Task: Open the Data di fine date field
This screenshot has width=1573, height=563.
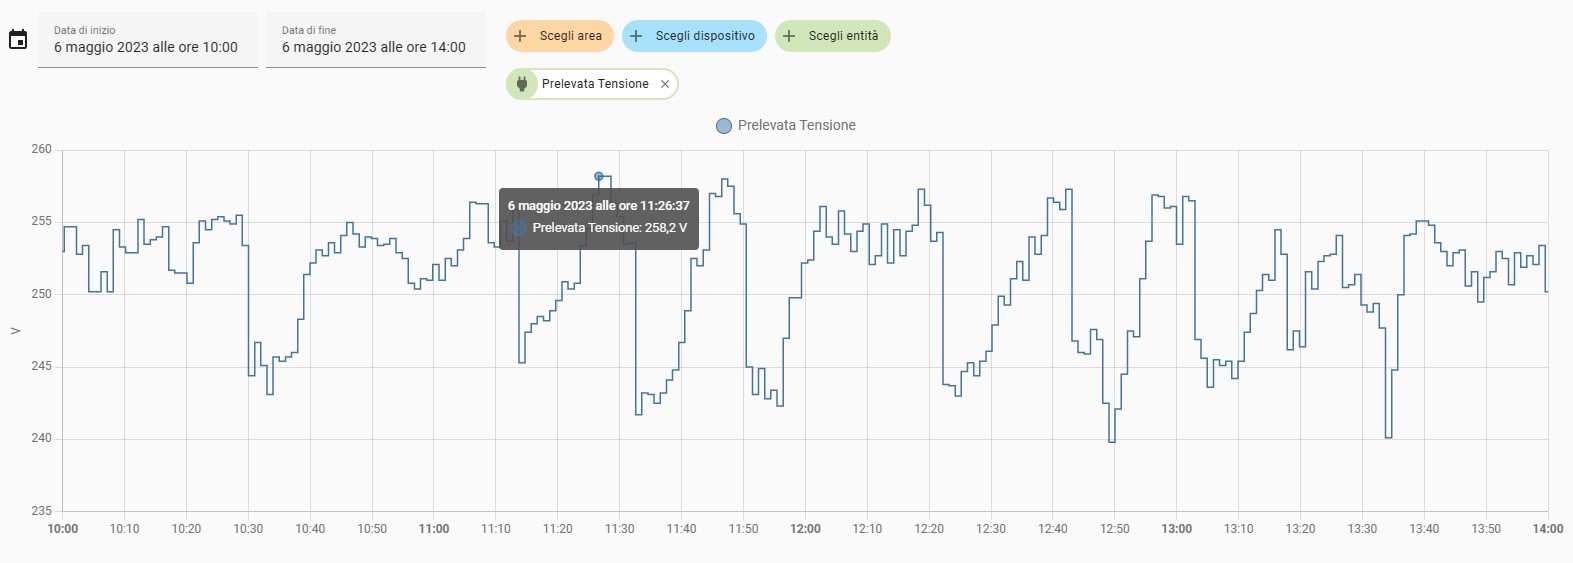Action: tap(375, 40)
